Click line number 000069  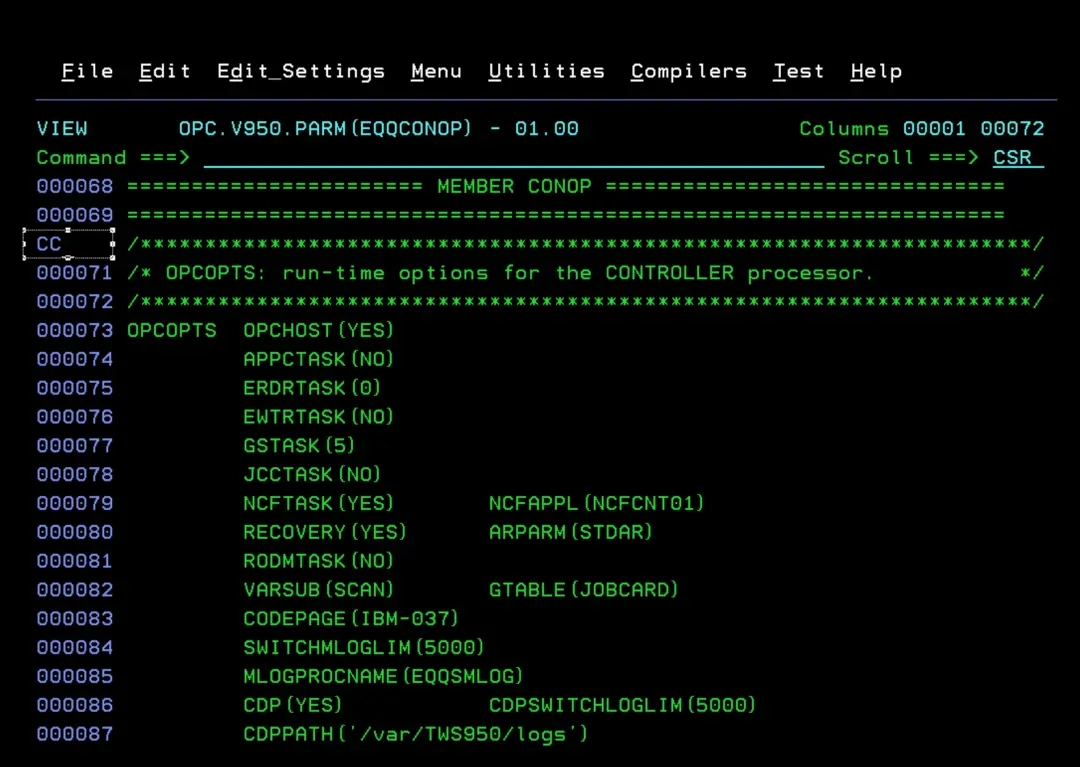pyautogui.click(x=74, y=216)
